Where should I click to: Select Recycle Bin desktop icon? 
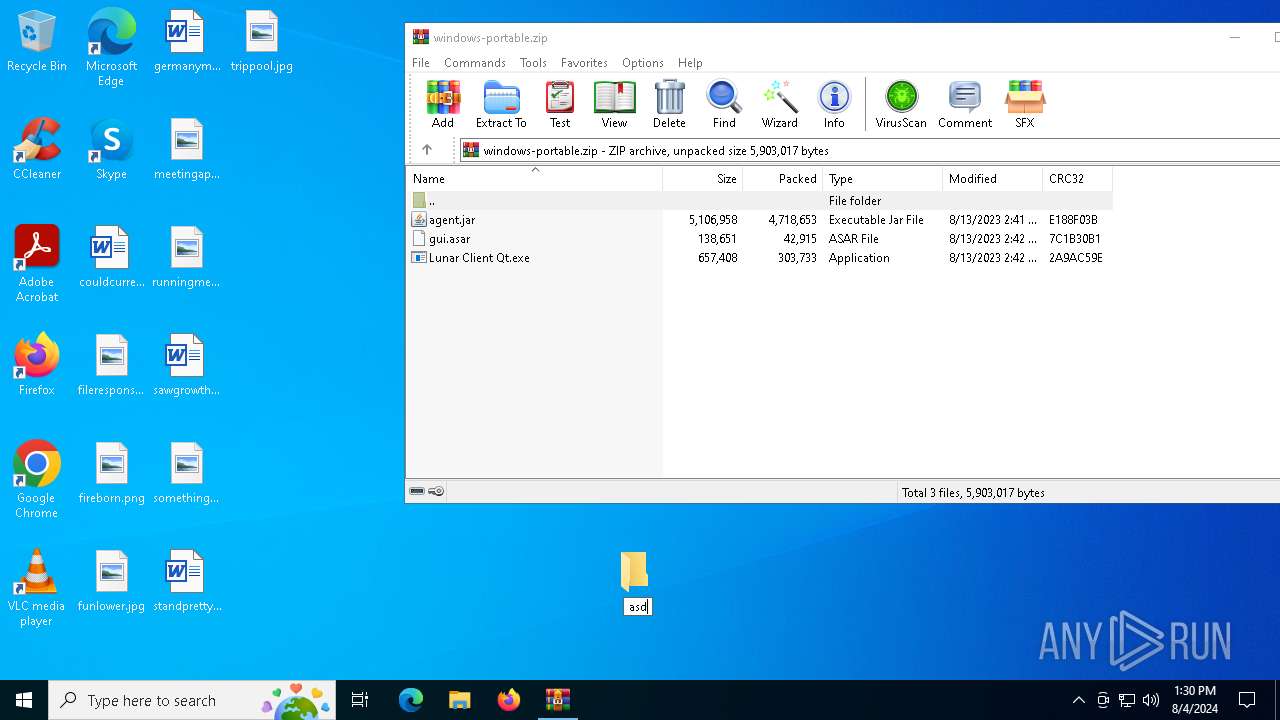(37, 42)
